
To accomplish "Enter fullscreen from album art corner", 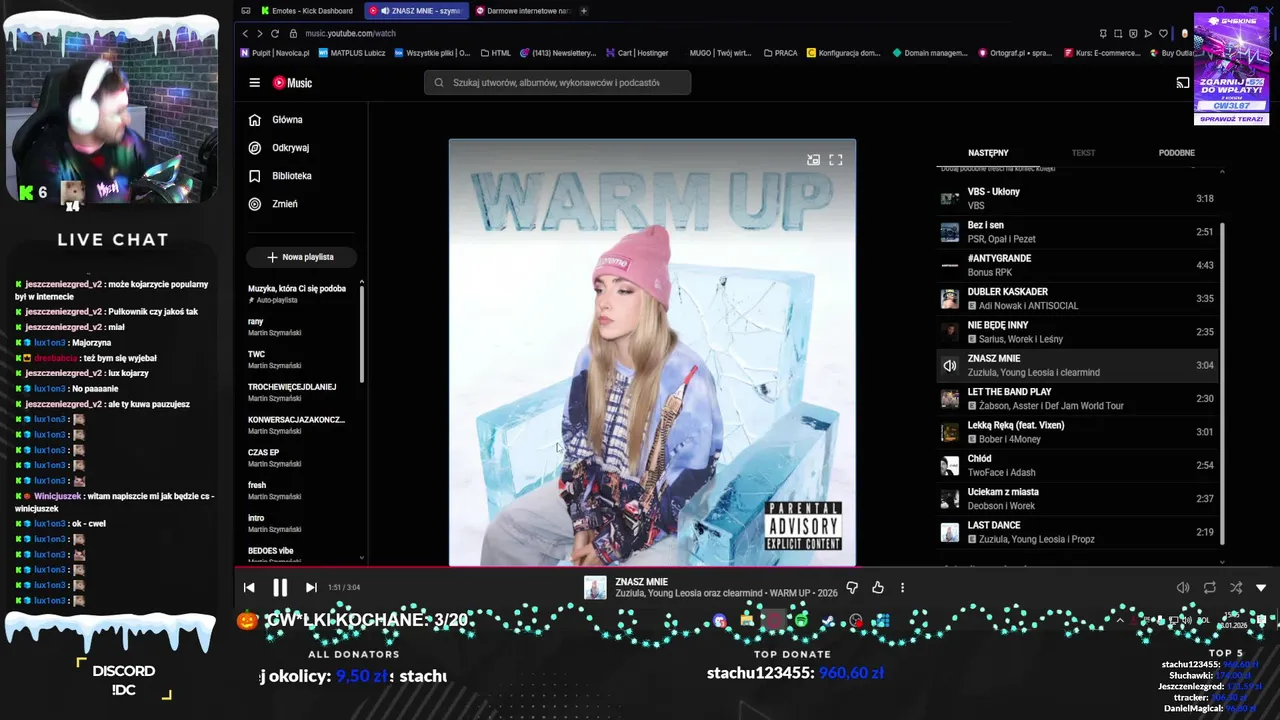I will click(836, 160).
